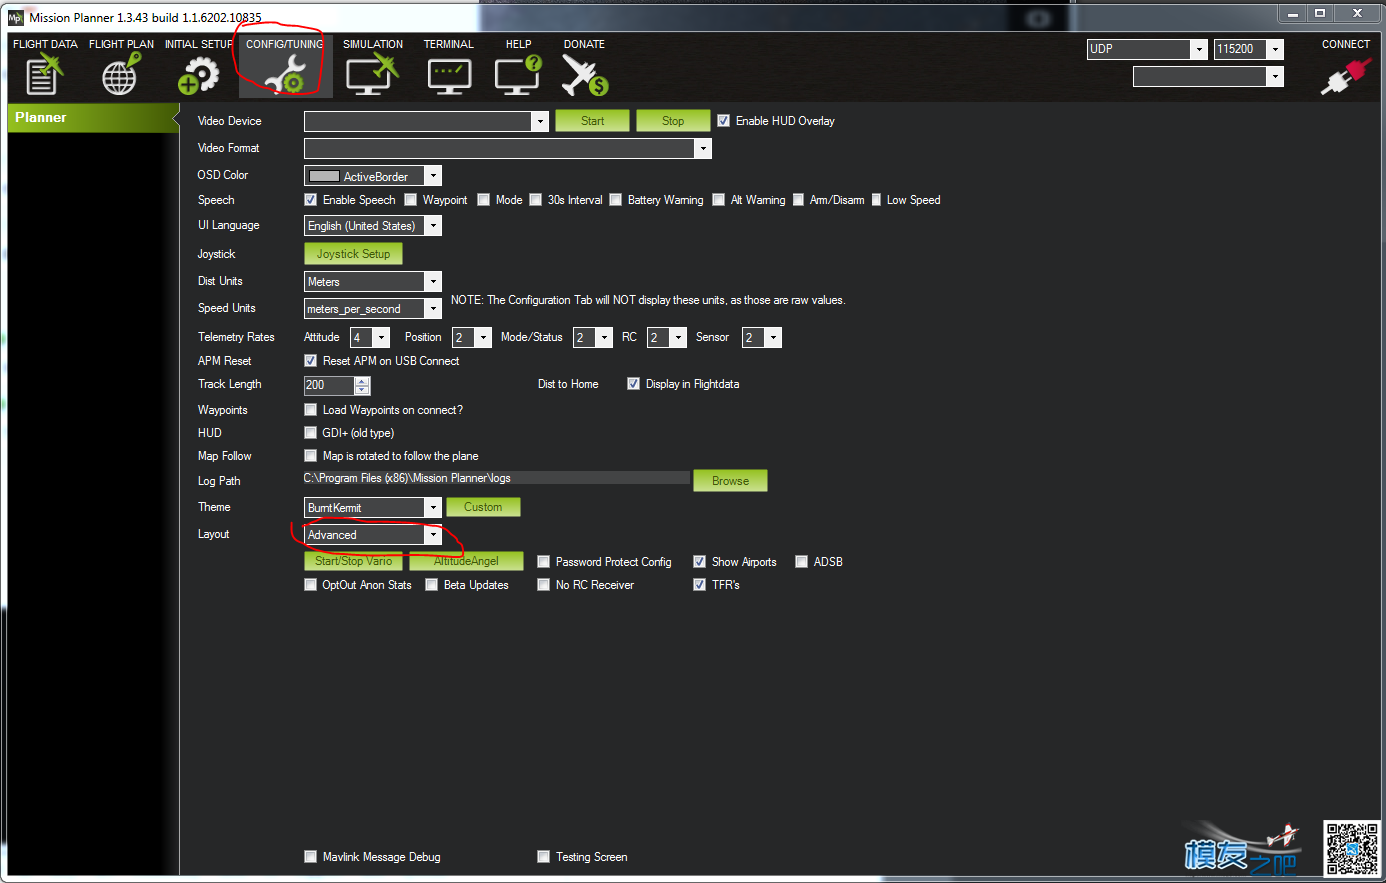Click the video Start button
Screen dimensions: 1386x883
click(x=593, y=121)
